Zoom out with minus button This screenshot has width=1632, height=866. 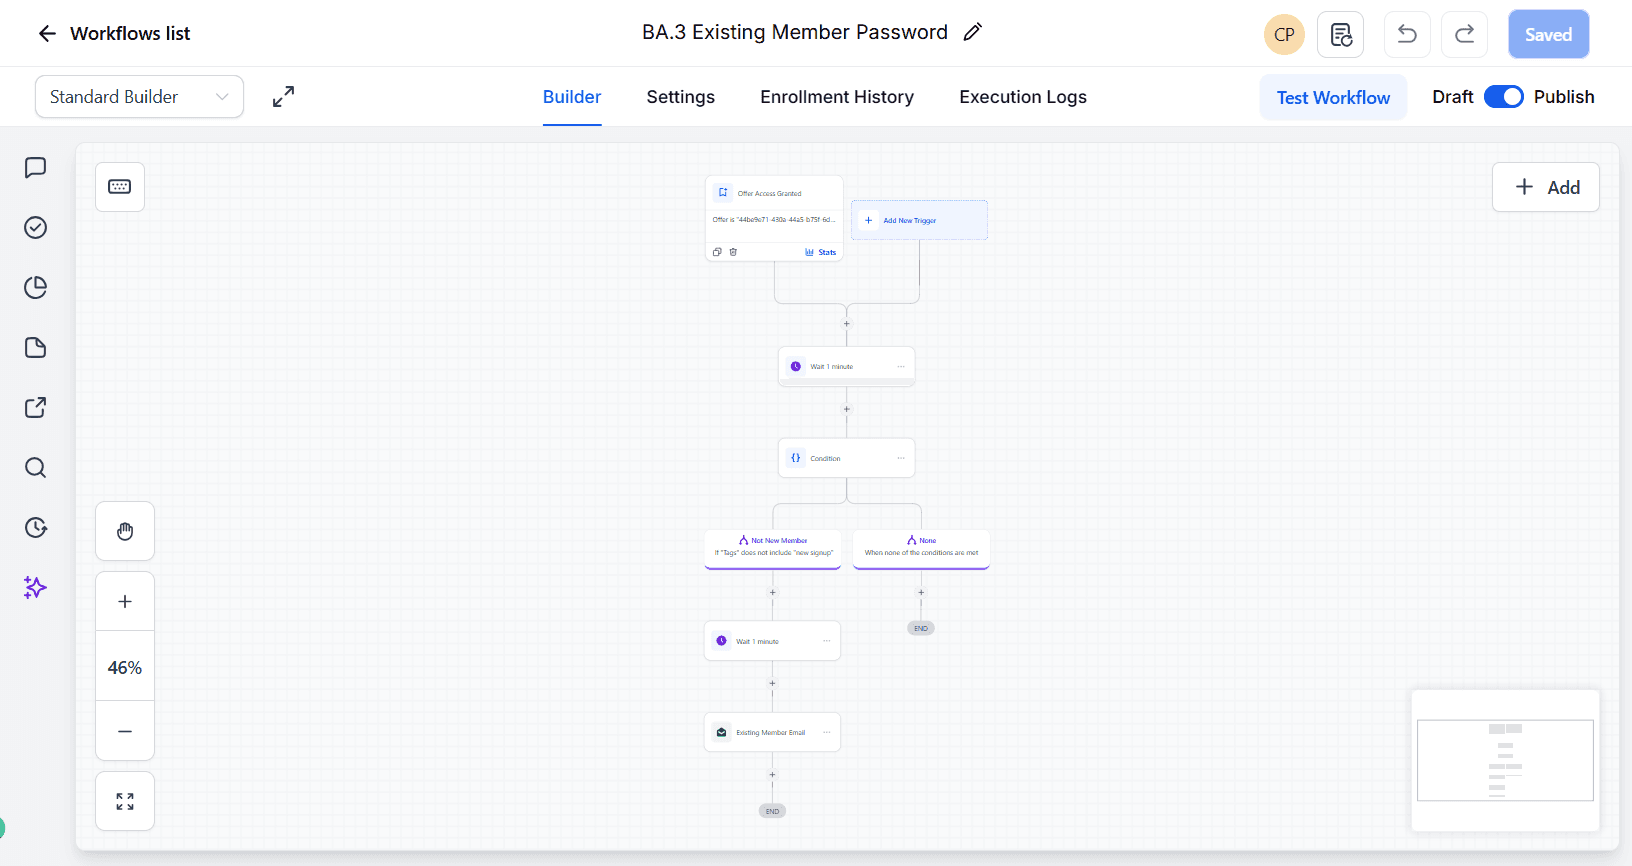125,731
